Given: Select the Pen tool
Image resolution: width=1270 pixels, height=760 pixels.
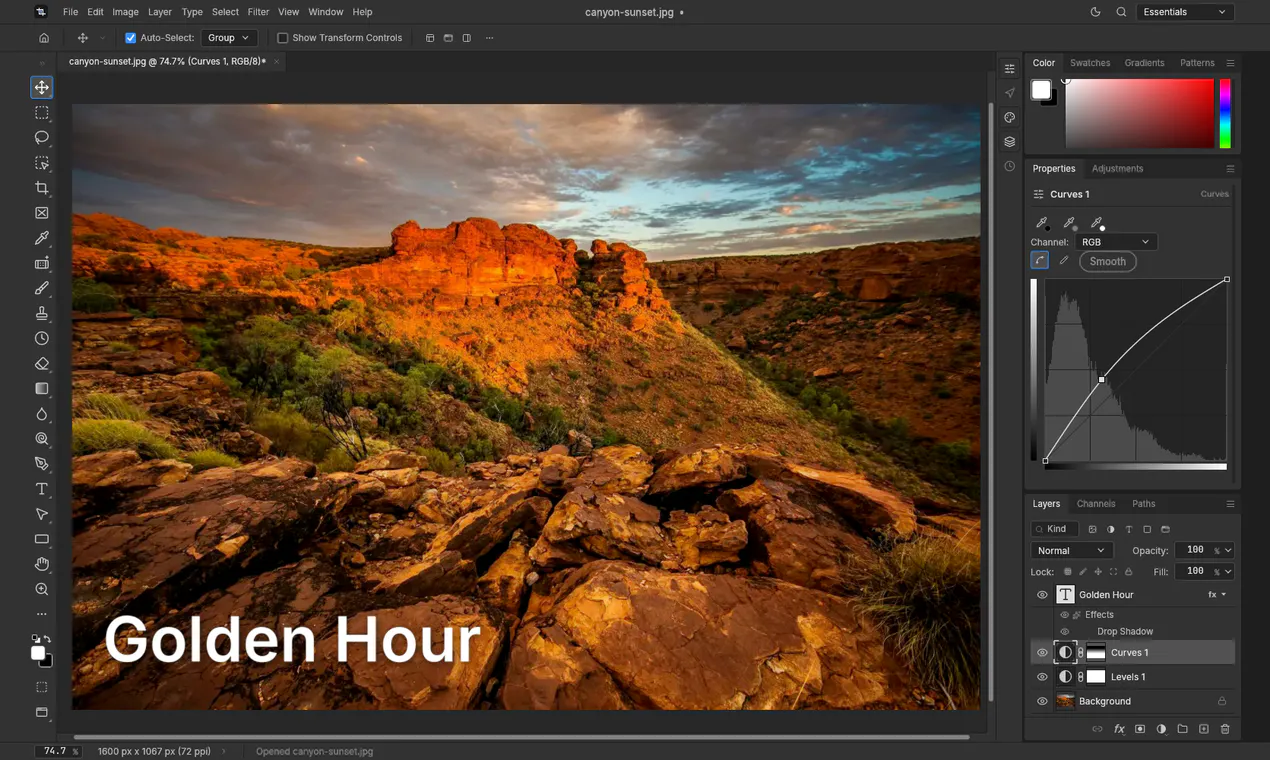Looking at the screenshot, I should pyautogui.click(x=41, y=464).
